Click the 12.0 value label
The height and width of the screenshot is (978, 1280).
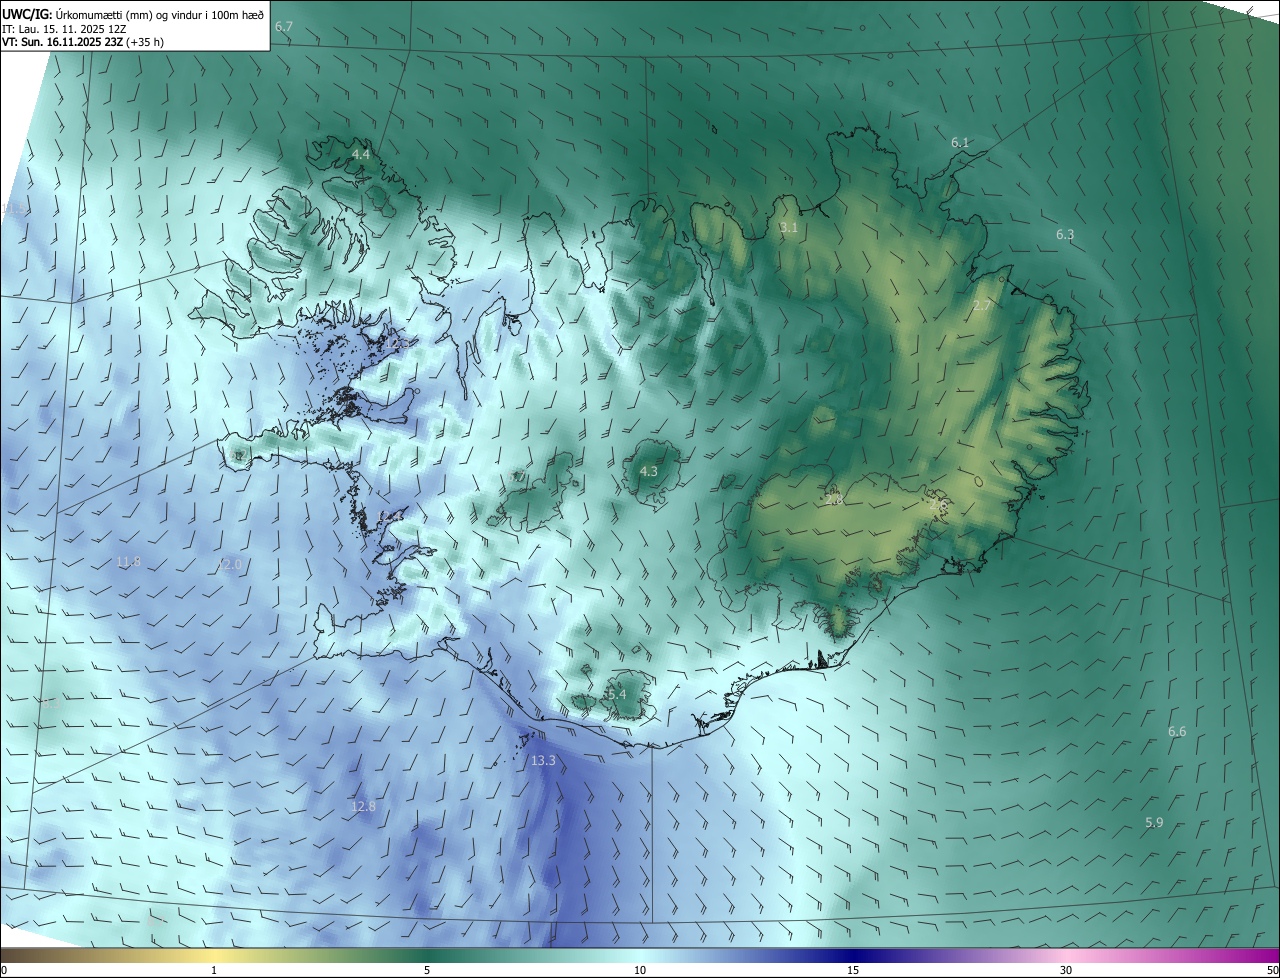230,565
